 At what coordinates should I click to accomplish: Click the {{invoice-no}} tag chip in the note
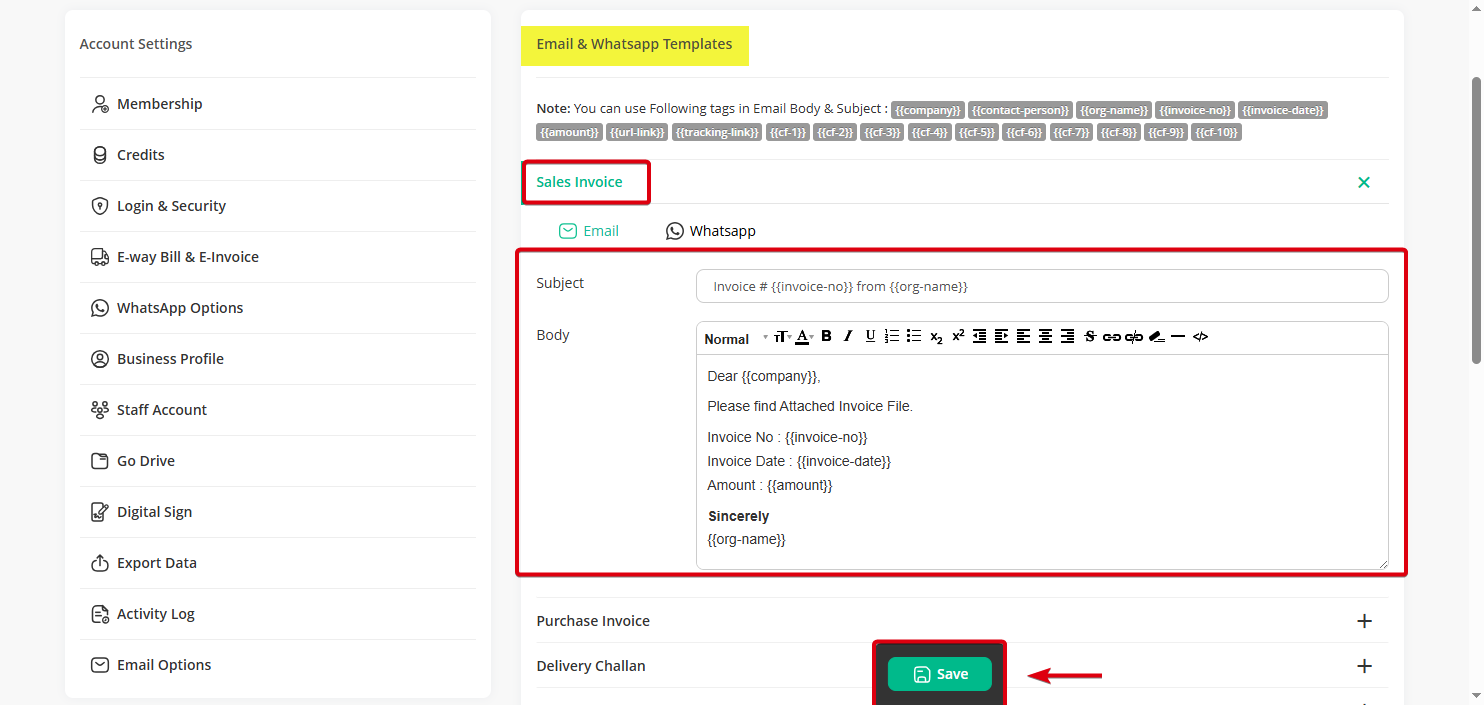point(1195,110)
